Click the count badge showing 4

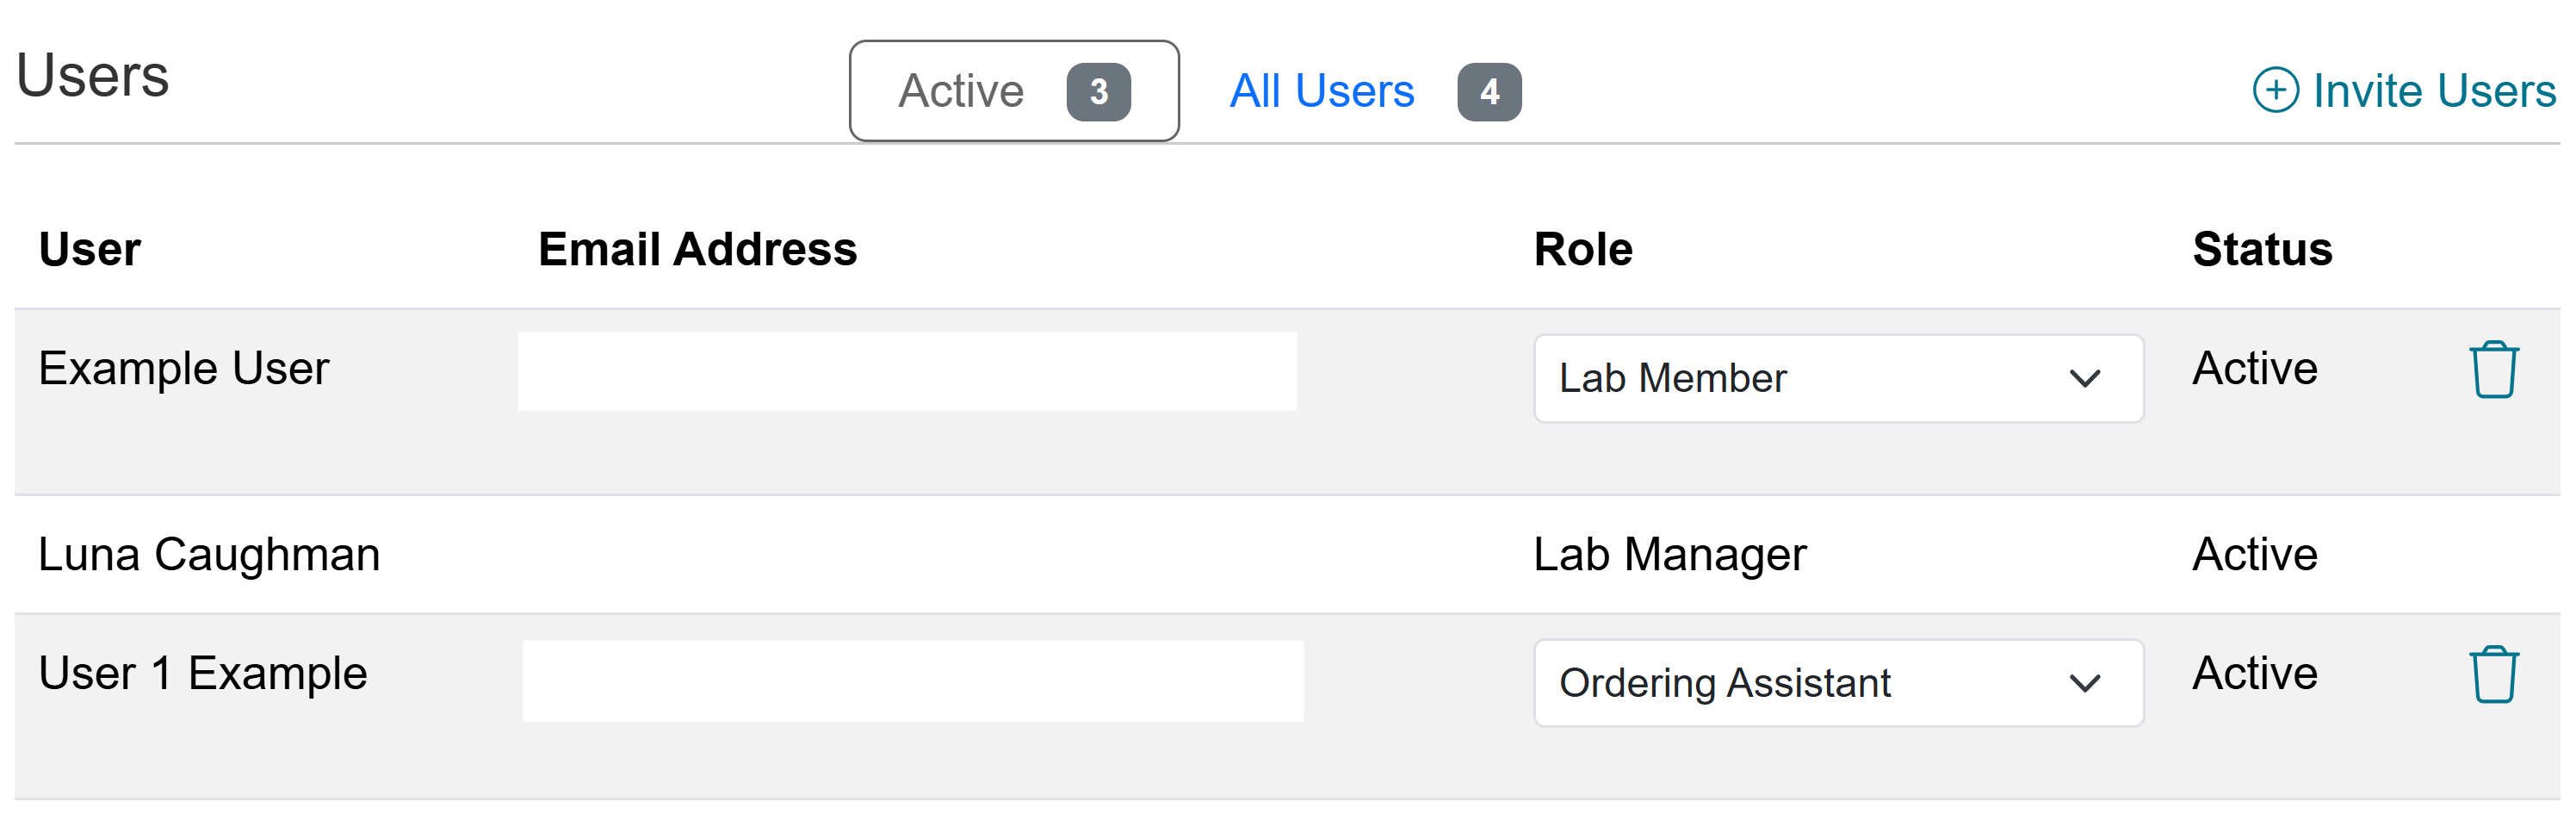tap(1488, 92)
